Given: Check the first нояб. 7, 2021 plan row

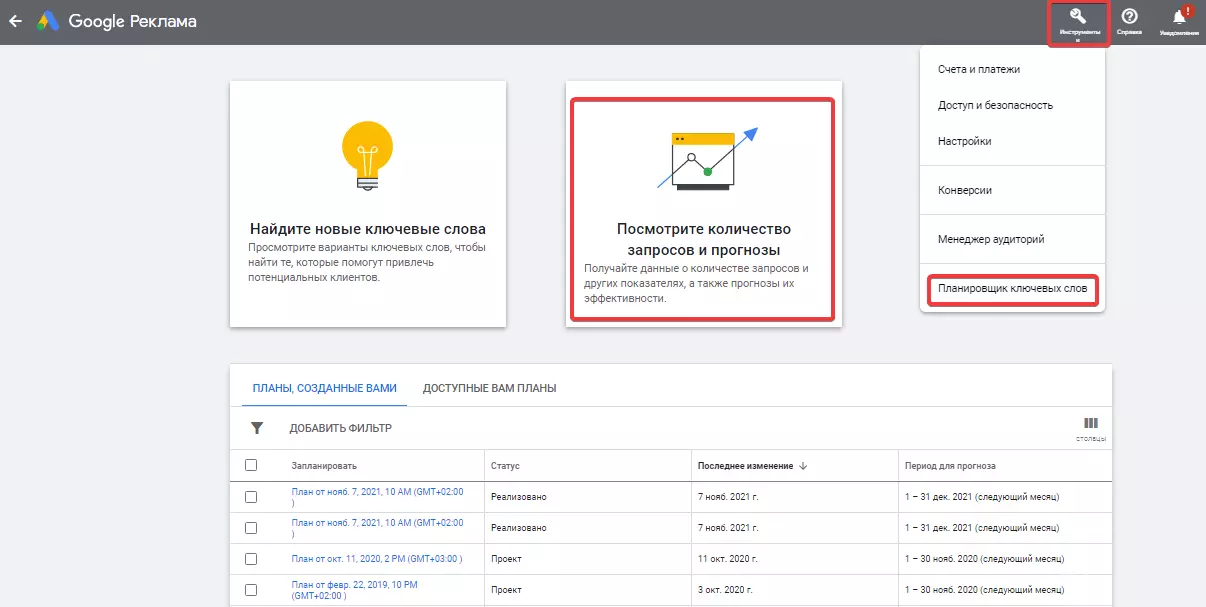Looking at the screenshot, I should click(x=251, y=497).
